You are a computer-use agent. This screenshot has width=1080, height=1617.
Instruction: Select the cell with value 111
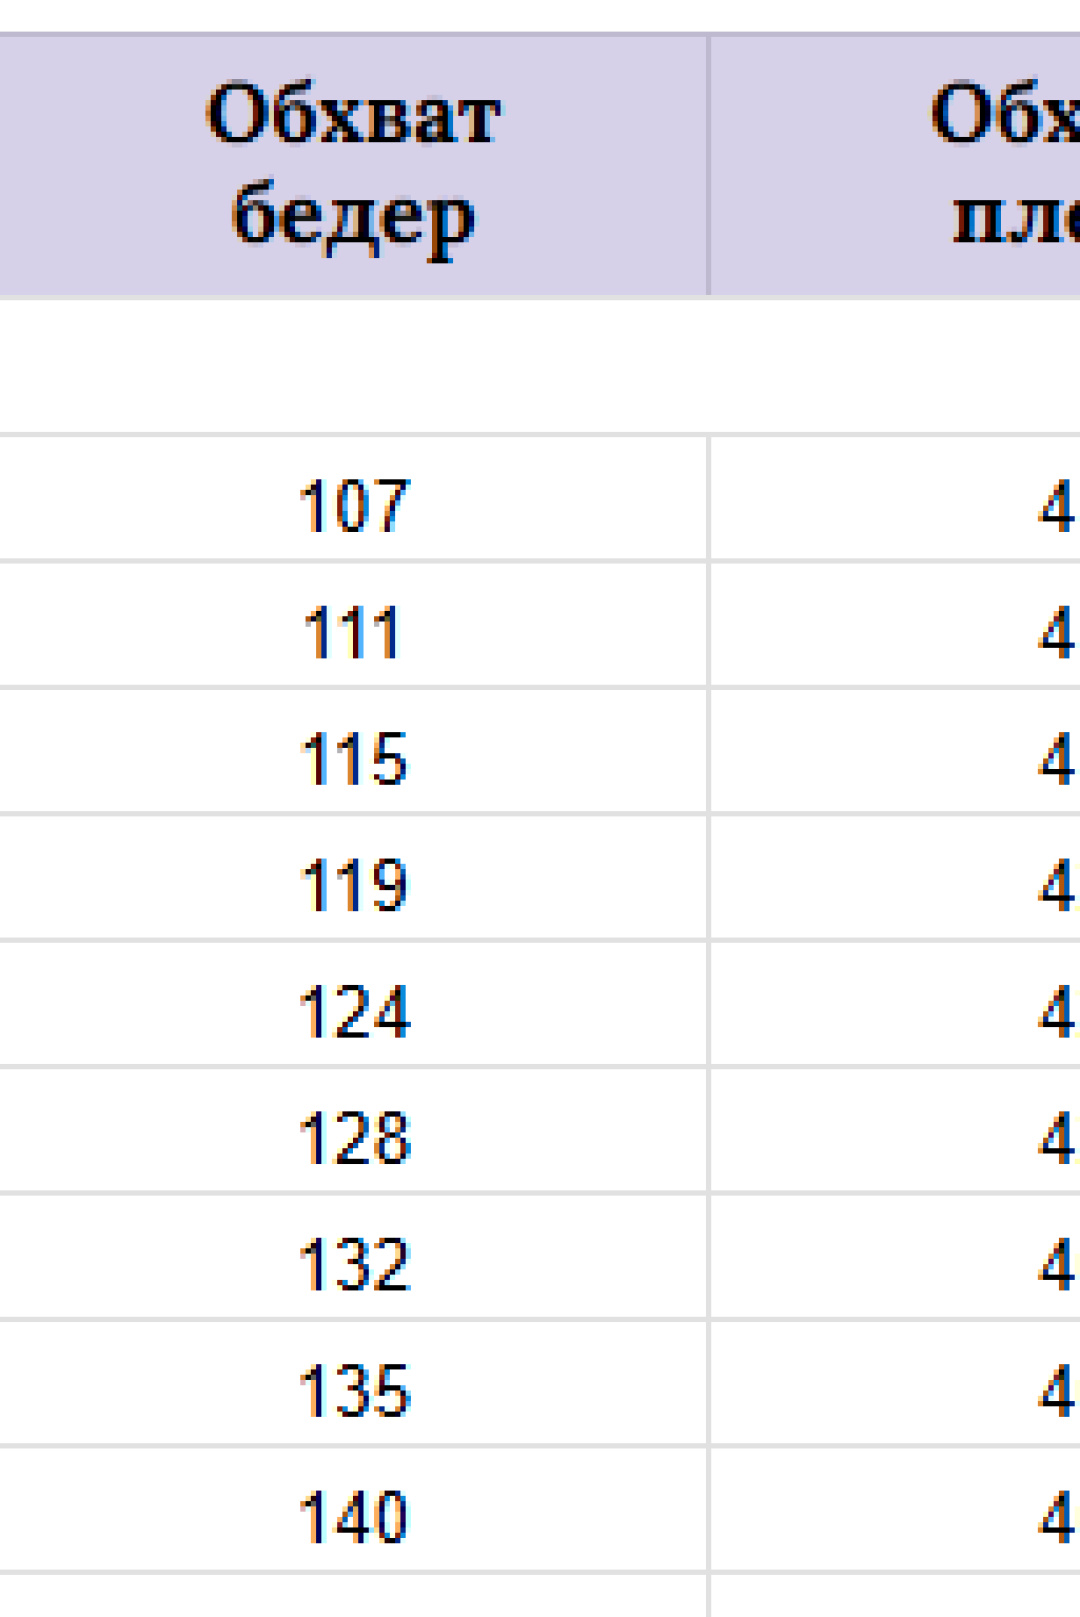click(353, 626)
